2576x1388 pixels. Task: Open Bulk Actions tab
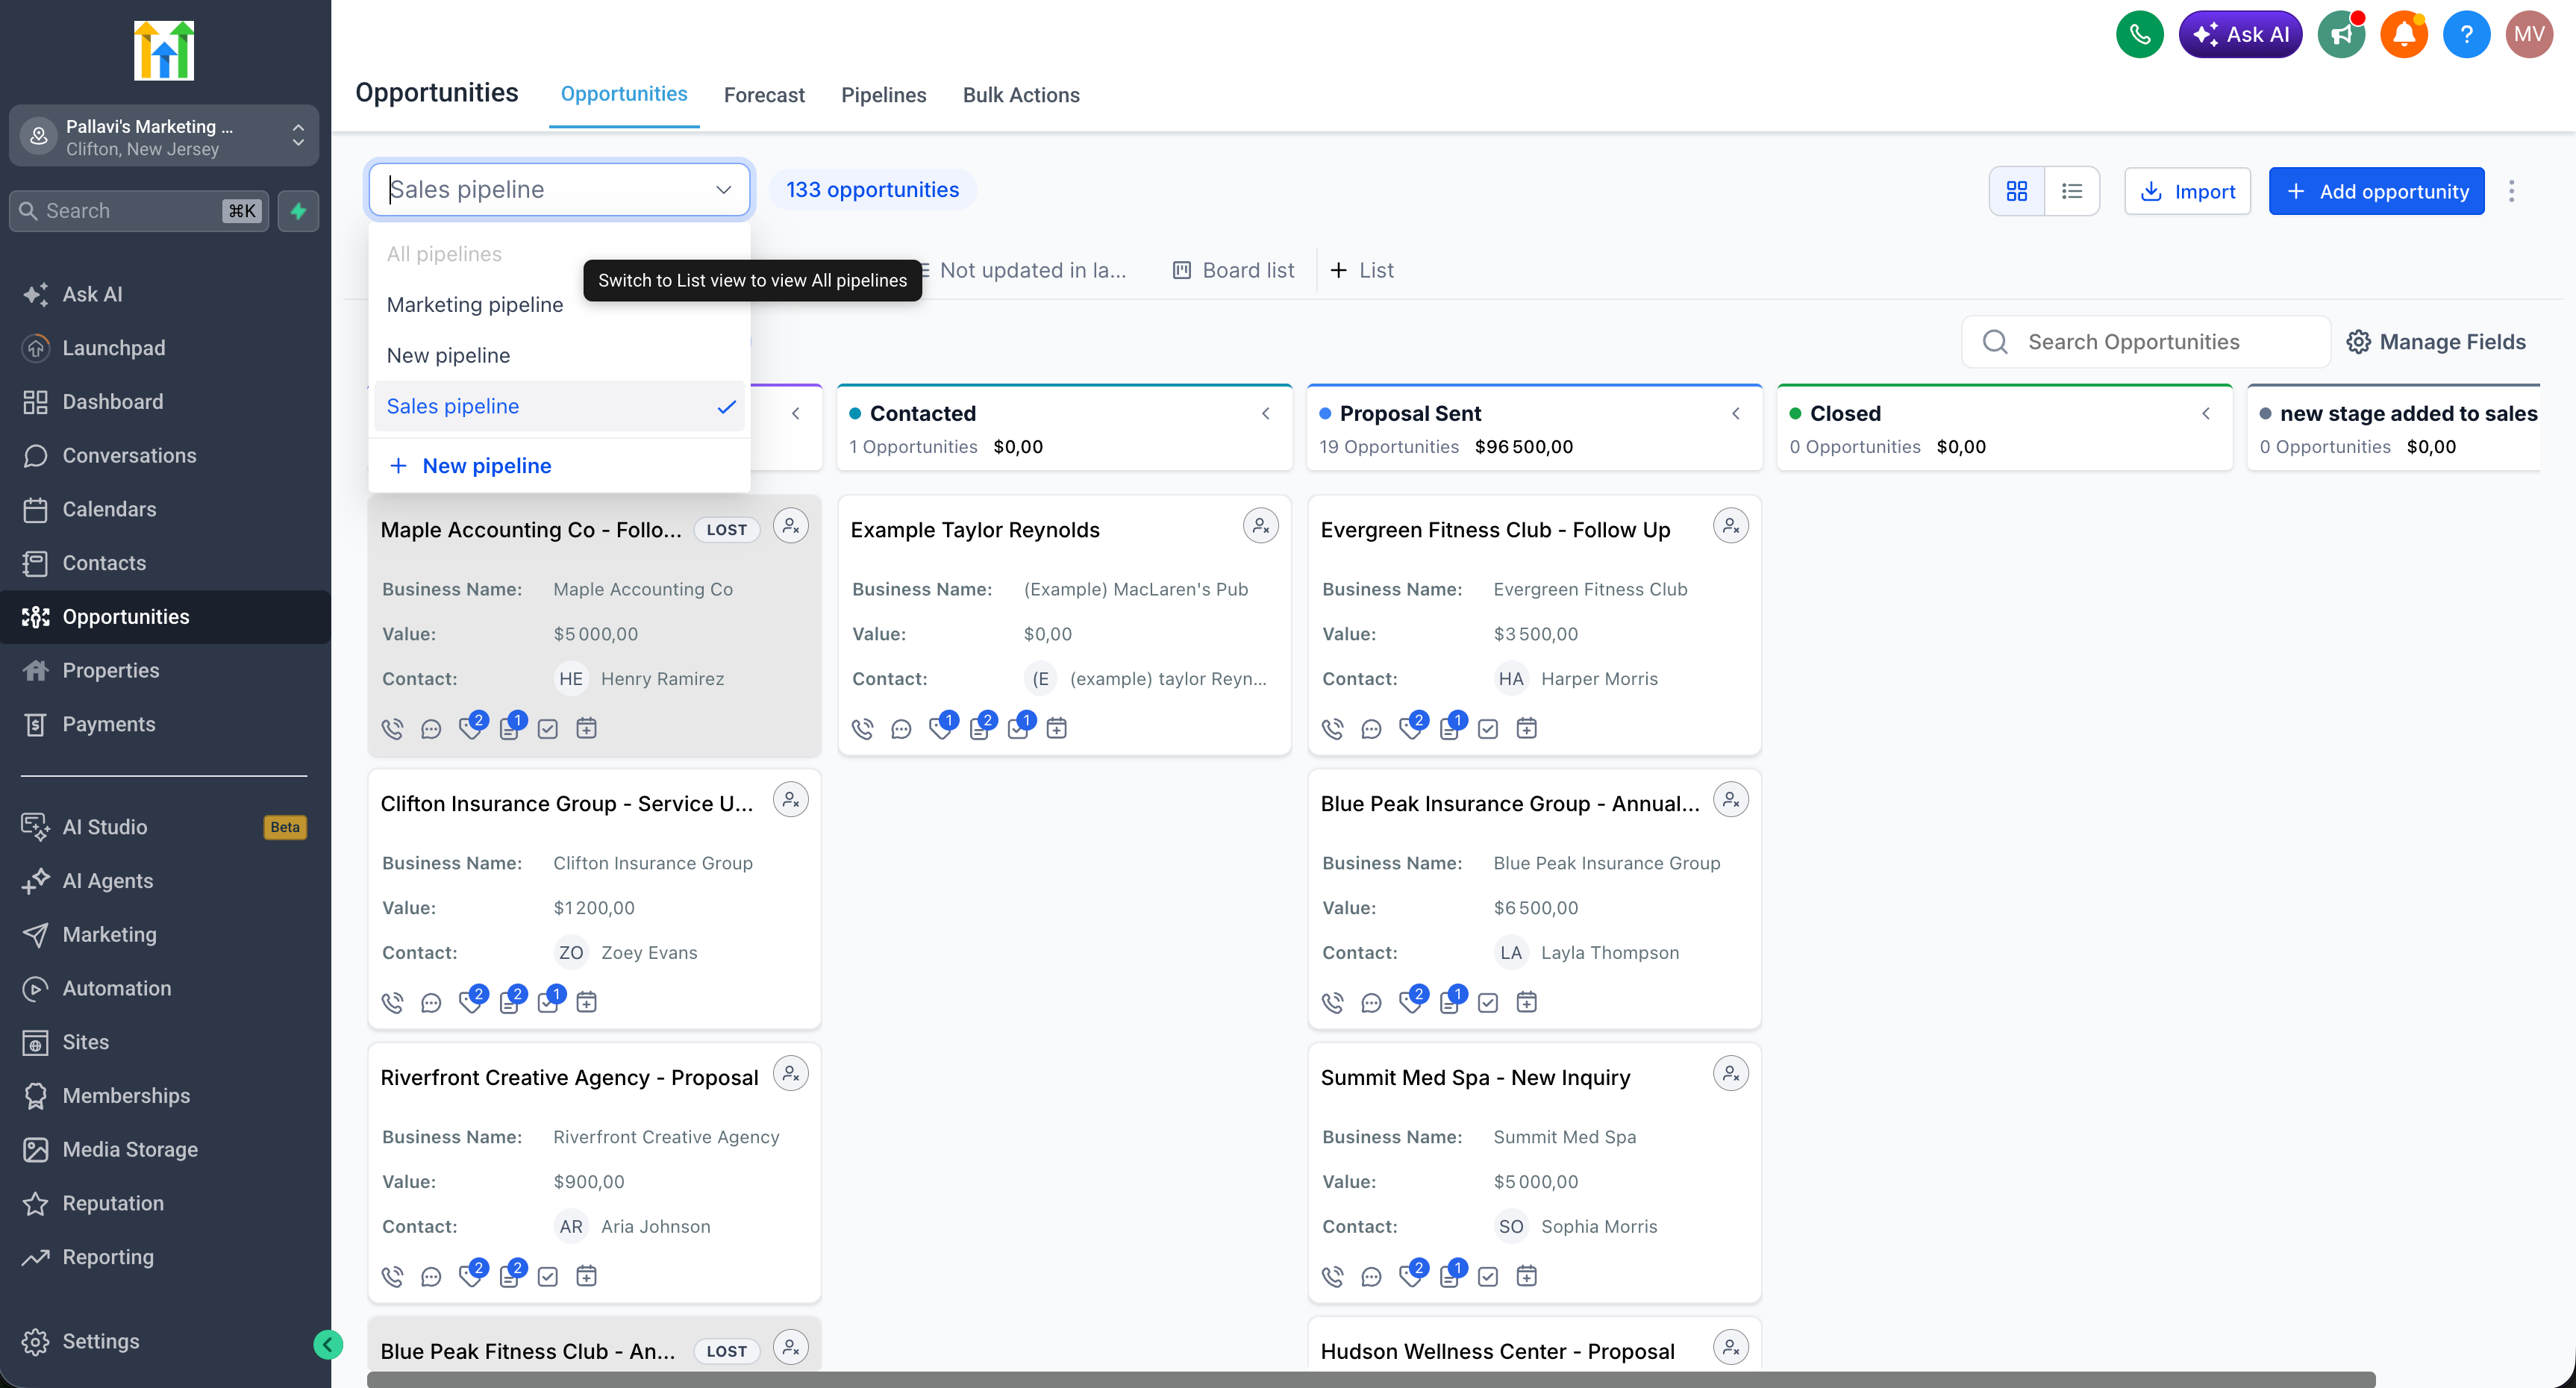[1020, 95]
